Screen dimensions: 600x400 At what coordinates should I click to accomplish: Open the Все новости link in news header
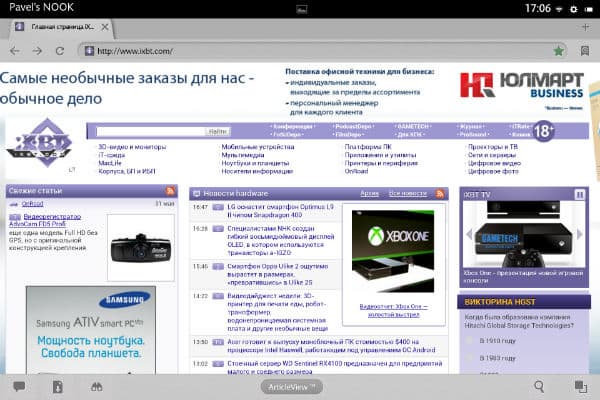click(x=408, y=194)
